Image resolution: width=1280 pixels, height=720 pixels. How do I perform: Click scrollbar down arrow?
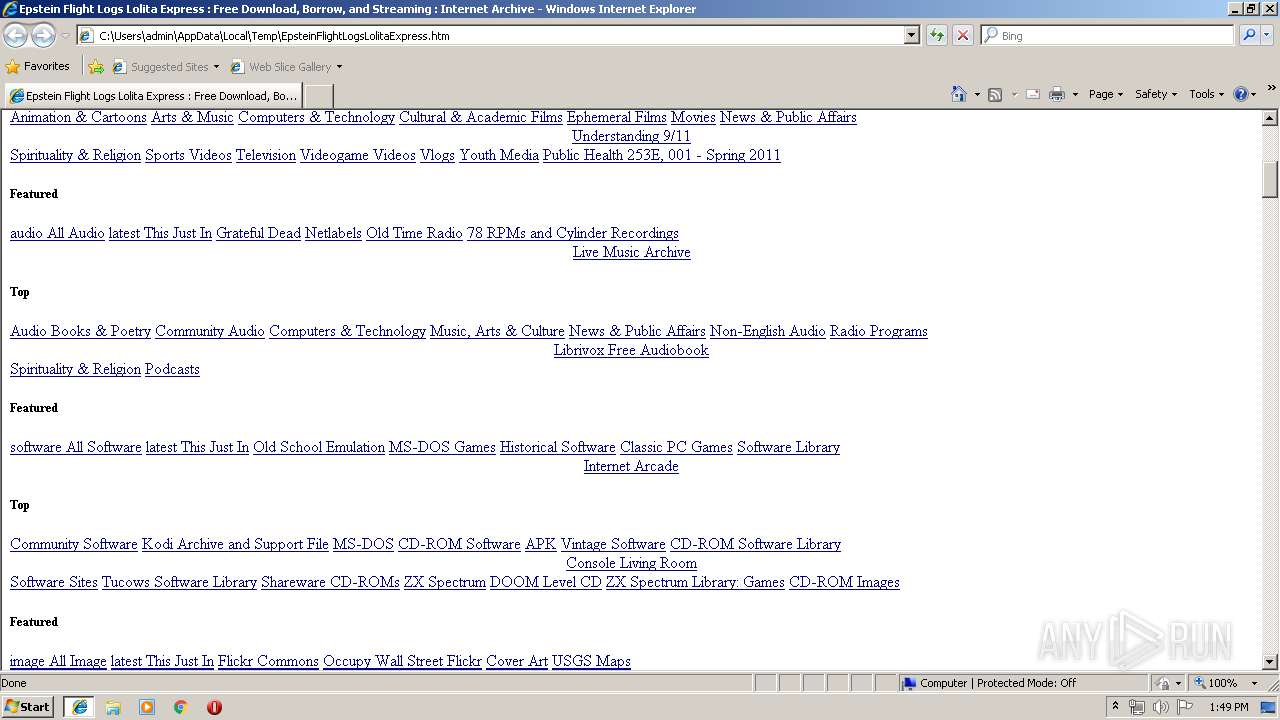point(1270,661)
